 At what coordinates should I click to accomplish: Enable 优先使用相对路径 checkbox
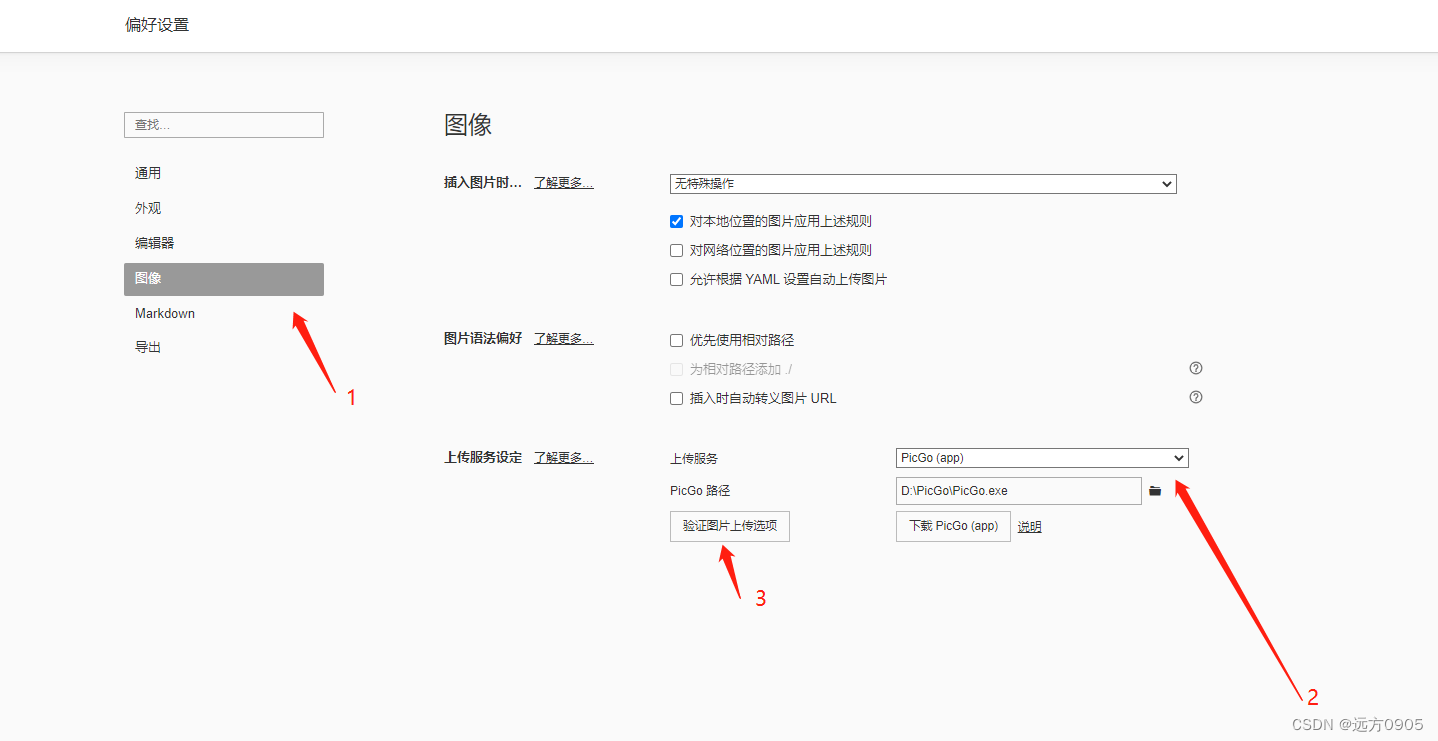pos(676,340)
